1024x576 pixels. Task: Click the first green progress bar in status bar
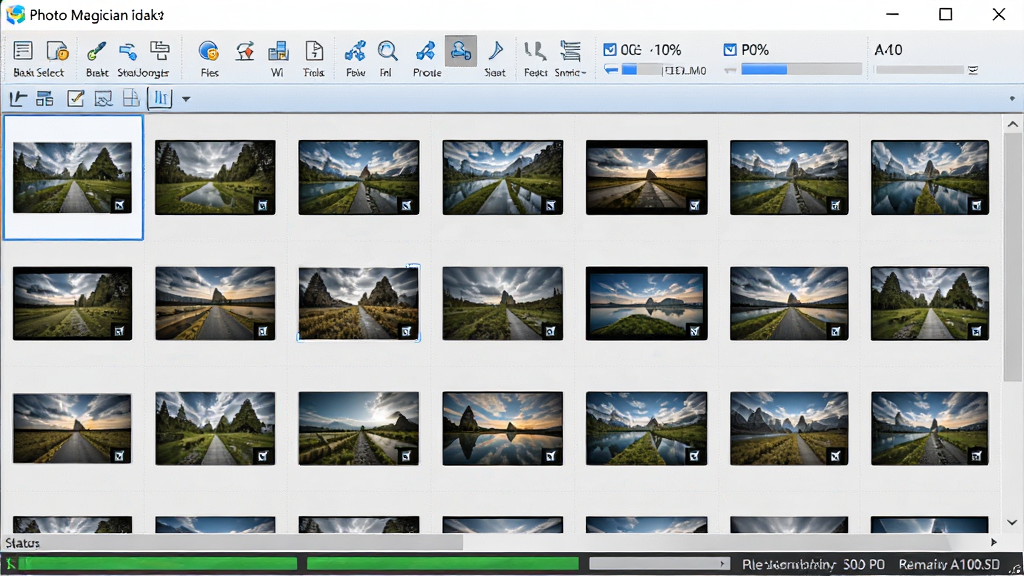tap(157, 564)
